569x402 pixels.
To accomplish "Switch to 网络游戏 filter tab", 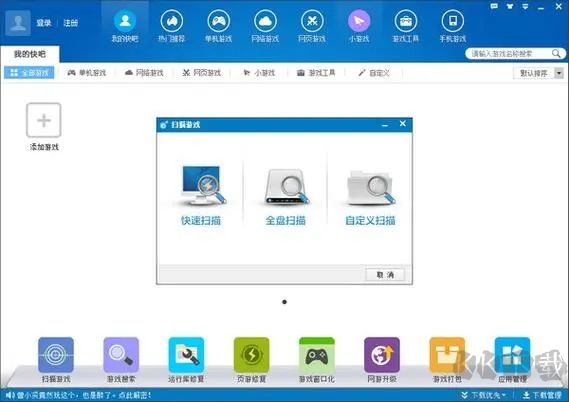I will point(144,73).
